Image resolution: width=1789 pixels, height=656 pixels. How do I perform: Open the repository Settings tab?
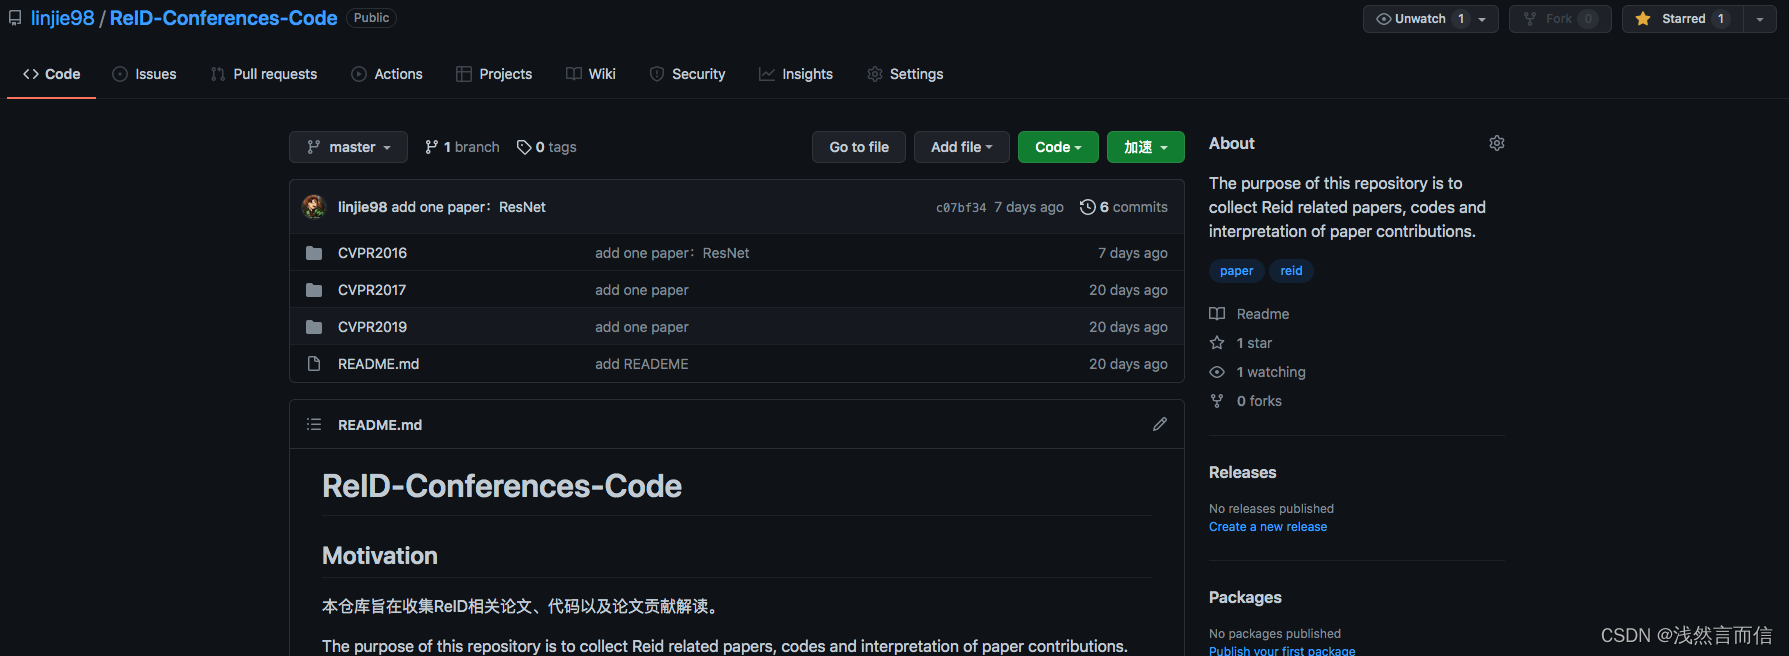click(x=905, y=74)
